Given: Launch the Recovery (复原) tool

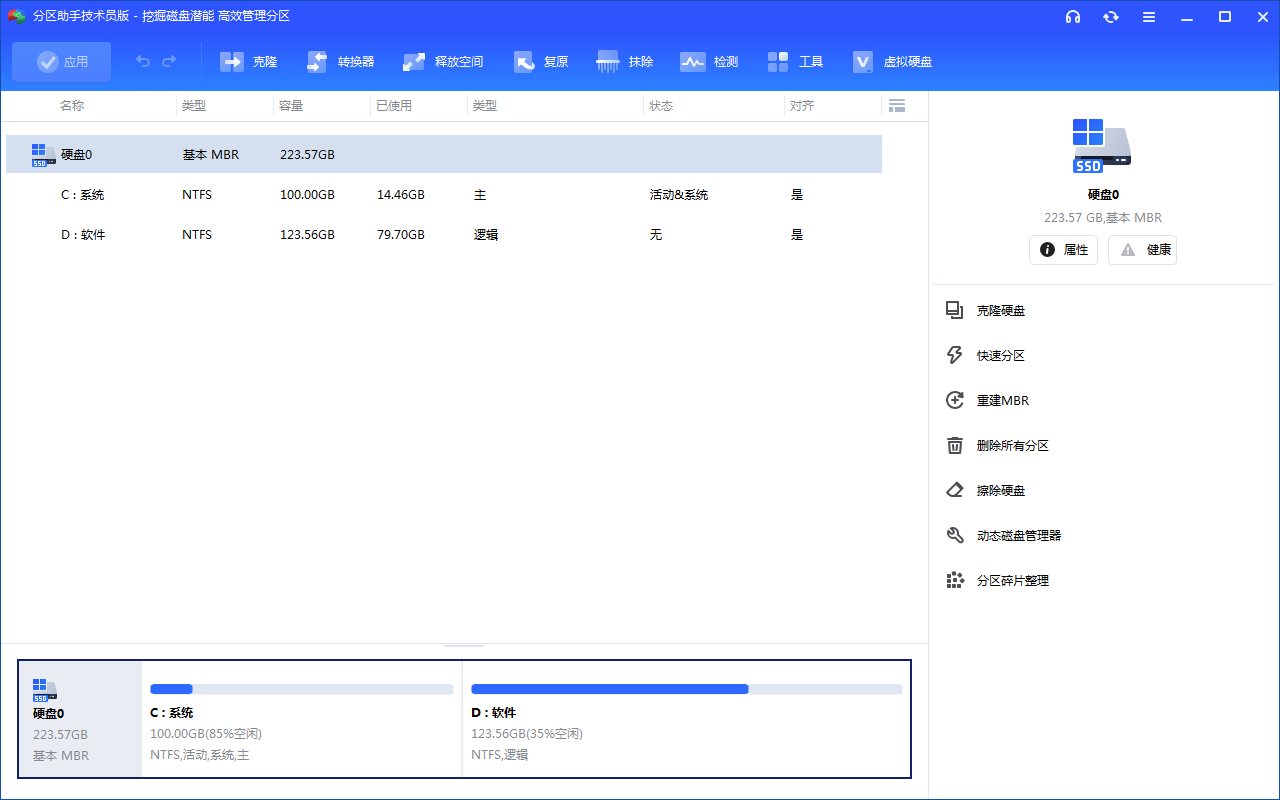Looking at the screenshot, I should click(541, 61).
